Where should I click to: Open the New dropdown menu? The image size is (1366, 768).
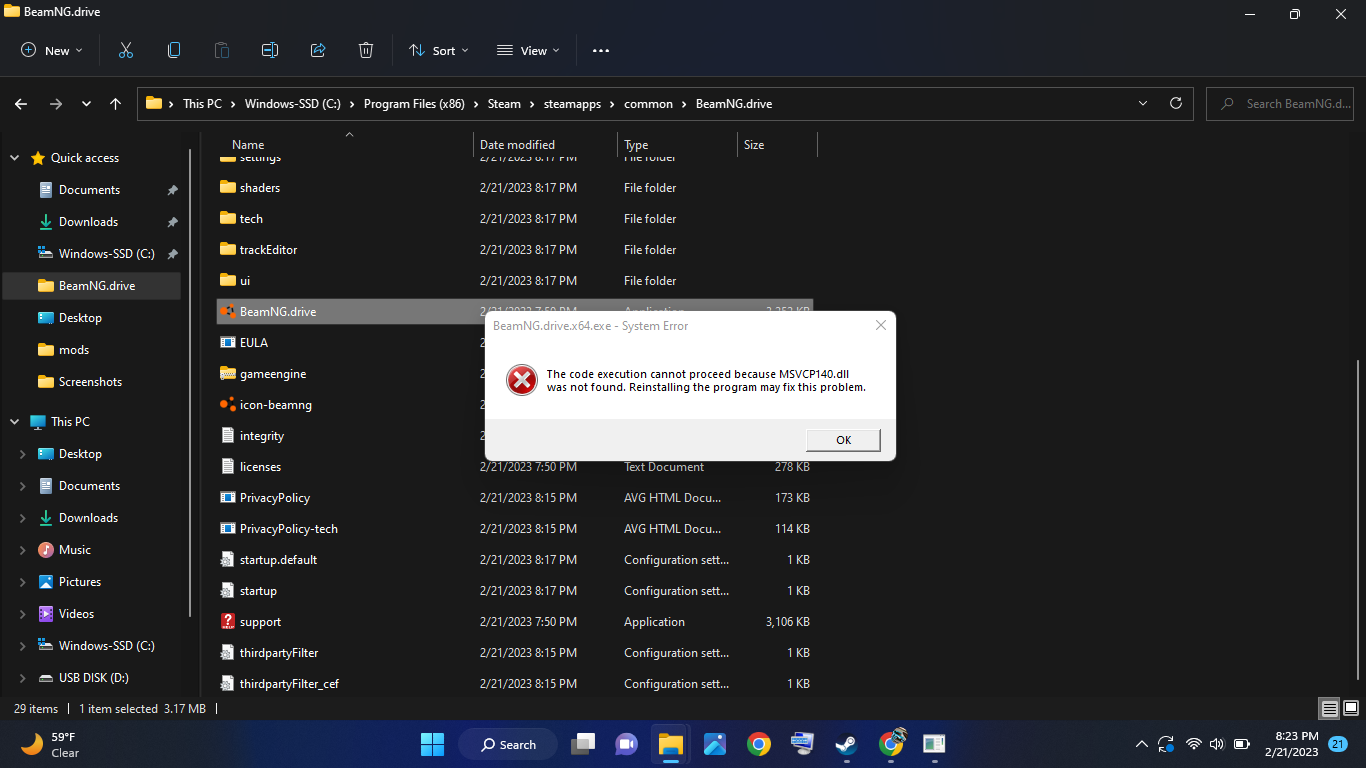pyautogui.click(x=52, y=50)
